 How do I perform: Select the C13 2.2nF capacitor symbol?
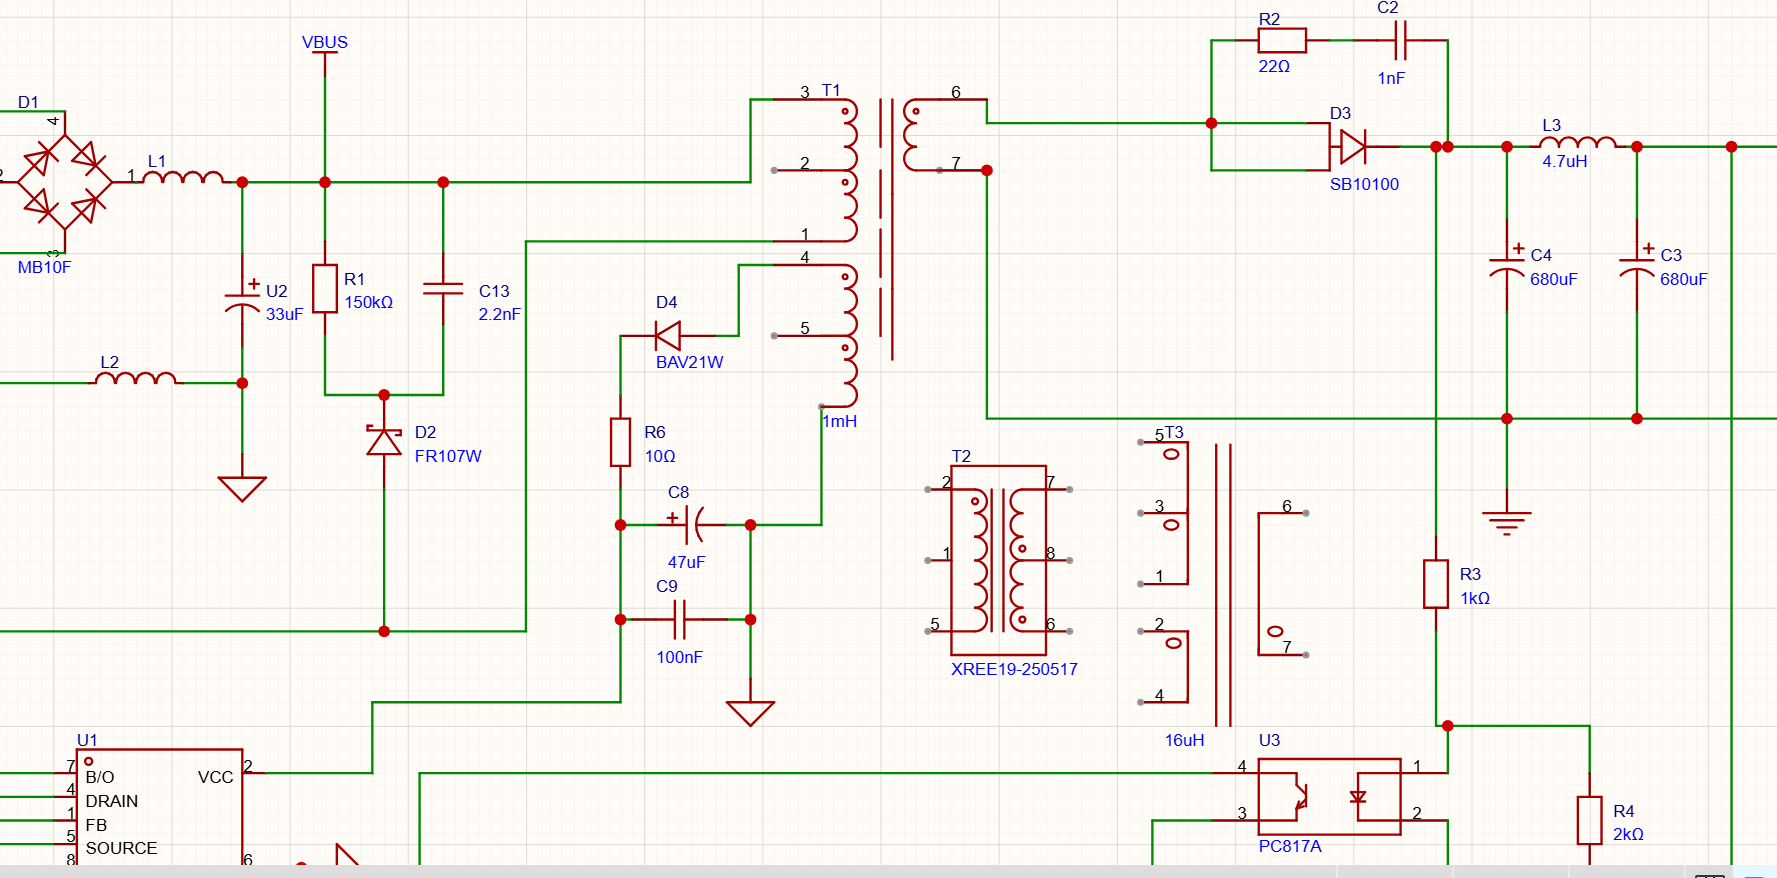[x=443, y=289]
